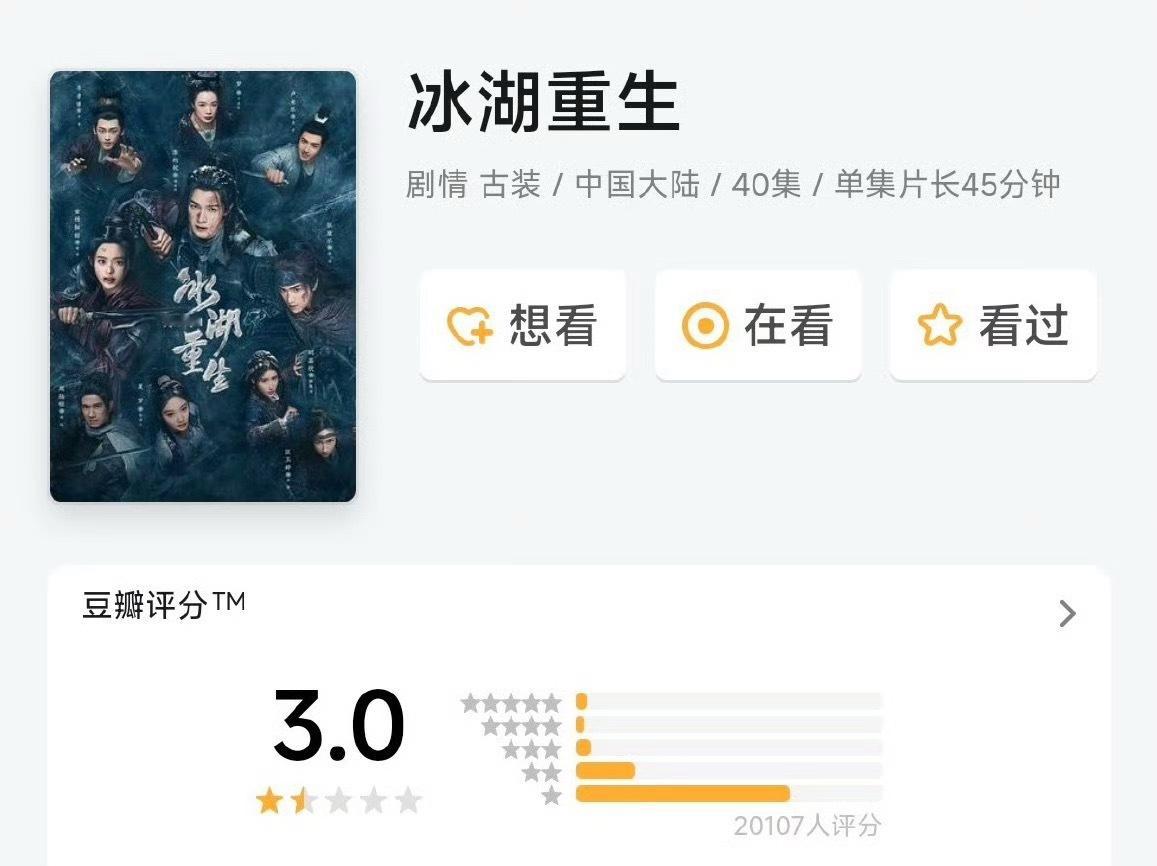Click the large 3.0 score number
The width and height of the screenshot is (1157, 866).
pyautogui.click(x=339, y=727)
